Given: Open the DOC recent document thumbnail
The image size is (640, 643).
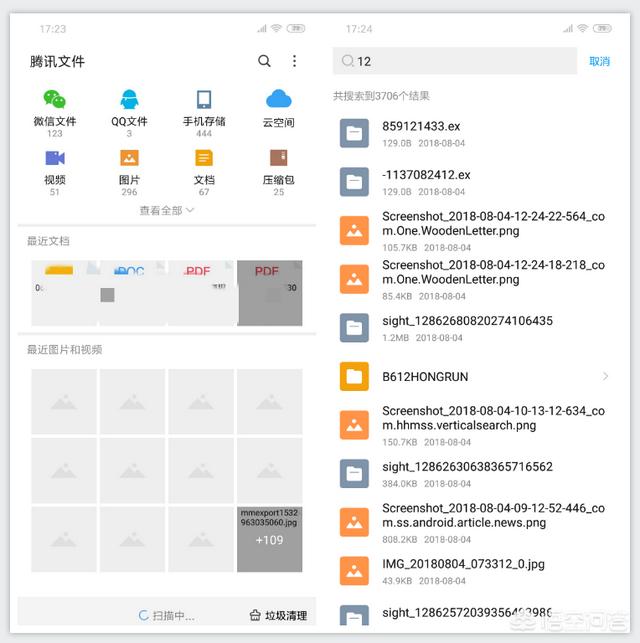Looking at the screenshot, I should tap(133, 293).
